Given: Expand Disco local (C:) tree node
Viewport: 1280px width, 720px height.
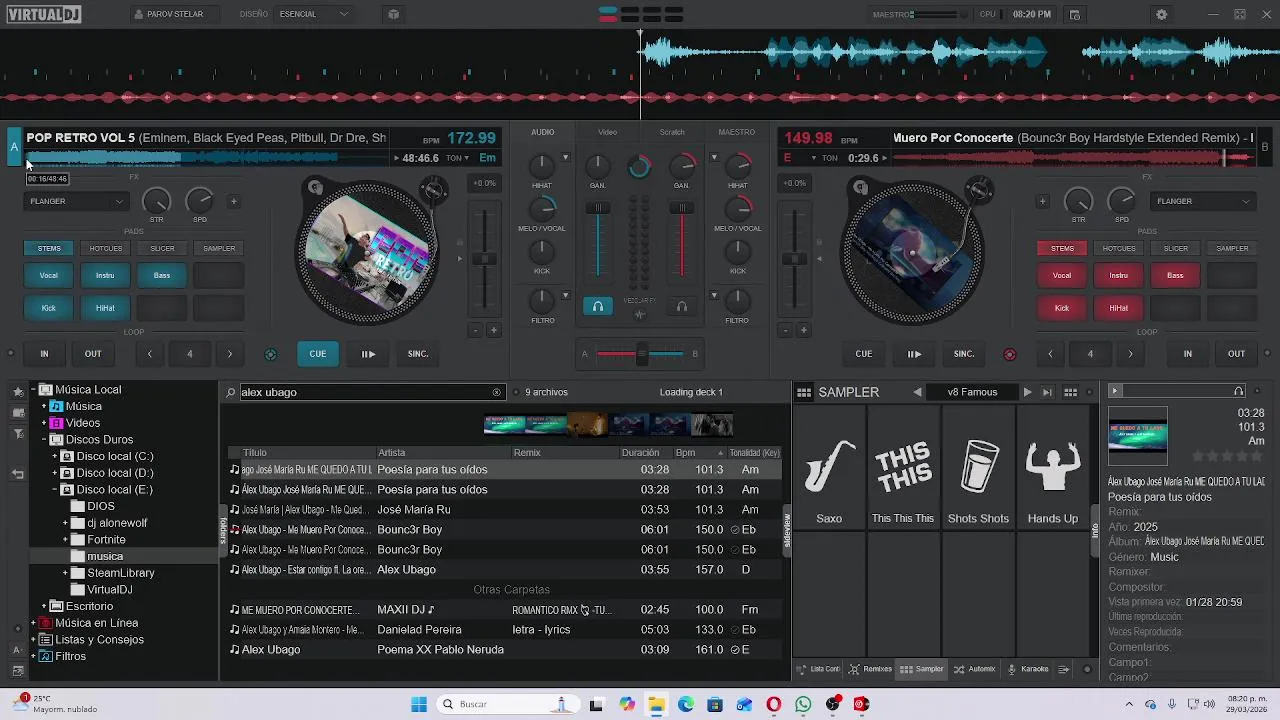Looking at the screenshot, I should [55, 456].
